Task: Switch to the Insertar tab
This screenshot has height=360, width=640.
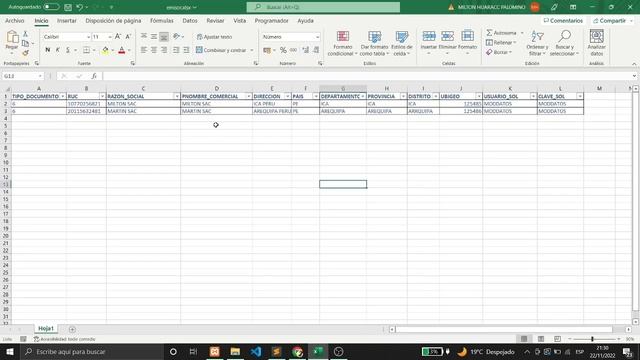Action: click(67, 20)
